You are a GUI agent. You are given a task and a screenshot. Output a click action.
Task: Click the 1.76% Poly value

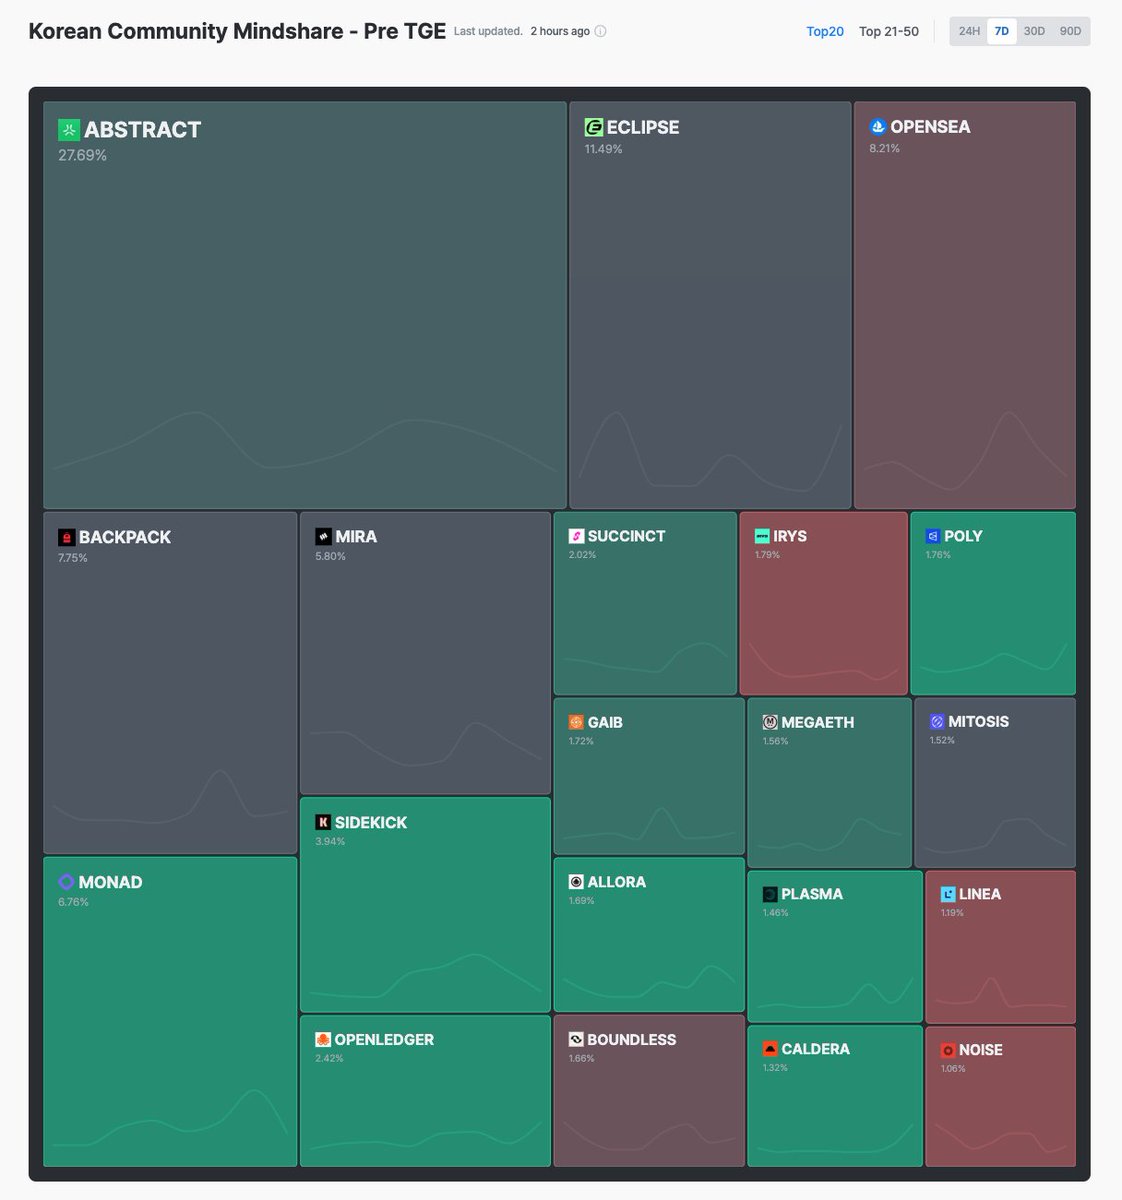[938, 554]
